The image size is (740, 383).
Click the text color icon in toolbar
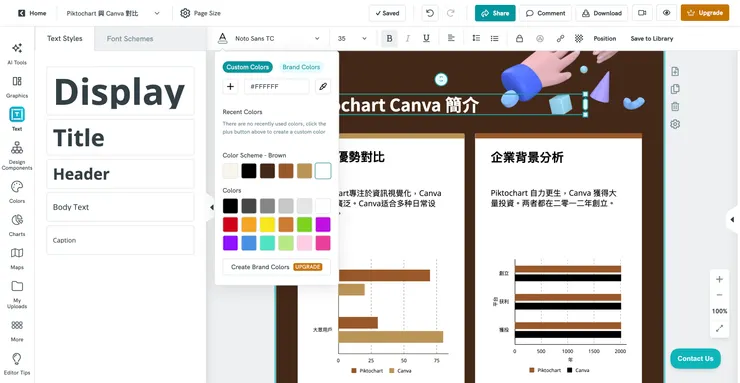pos(222,39)
